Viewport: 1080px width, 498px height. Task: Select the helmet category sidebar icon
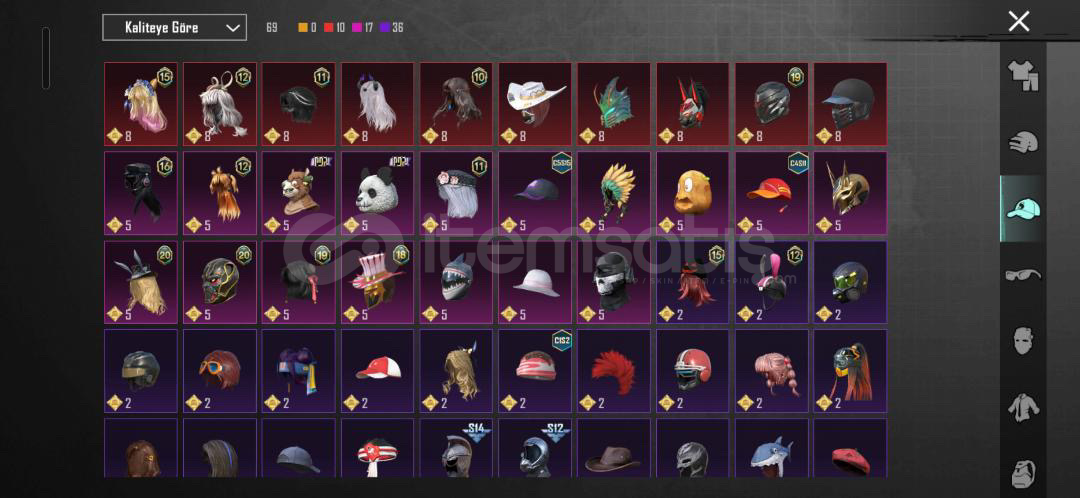(1022, 142)
